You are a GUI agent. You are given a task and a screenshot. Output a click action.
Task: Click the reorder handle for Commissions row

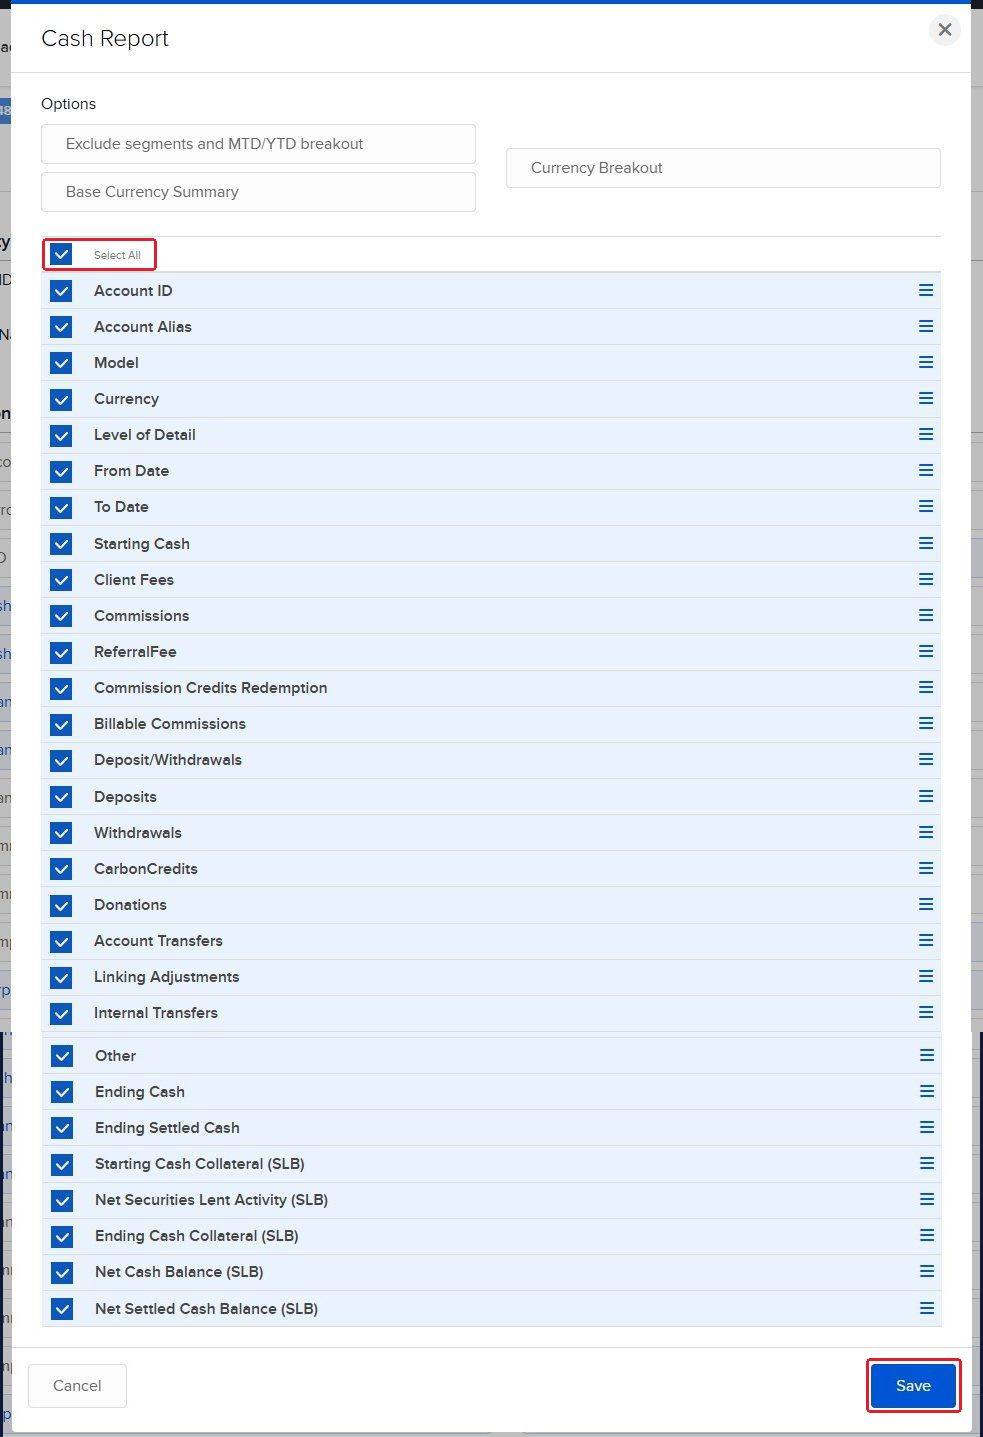pyautogui.click(x=926, y=615)
